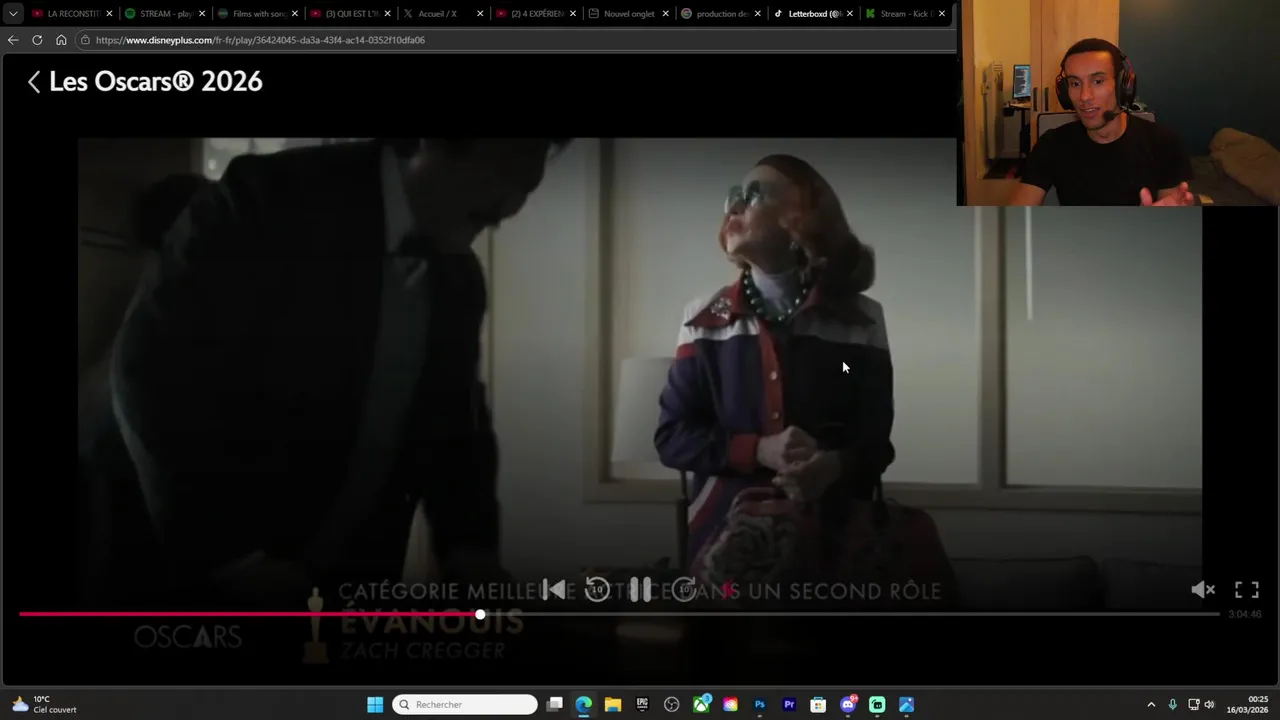Pause the video playback
The image size is (1280, 720).
click(640, 590)
